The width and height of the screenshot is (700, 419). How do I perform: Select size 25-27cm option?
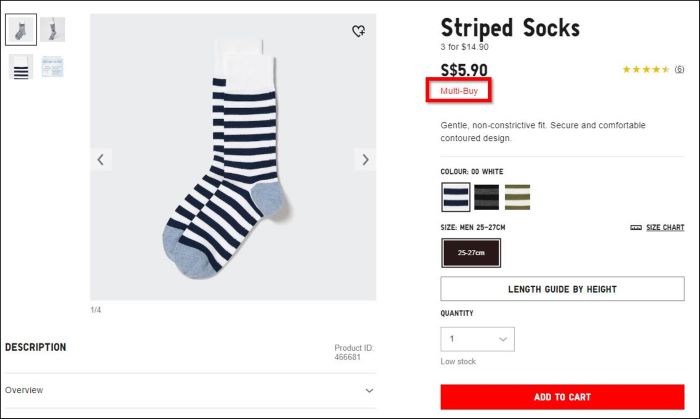coord(471,253)
